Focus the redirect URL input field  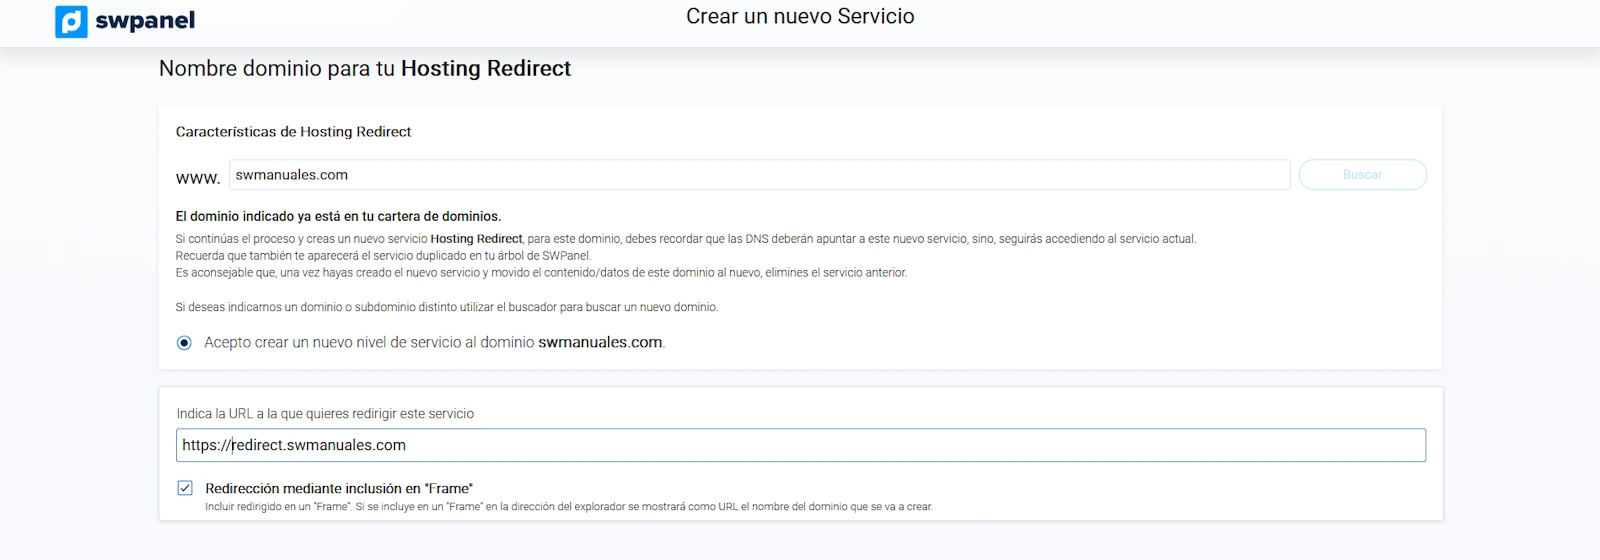pyautogui.click(x=800, y=445)
